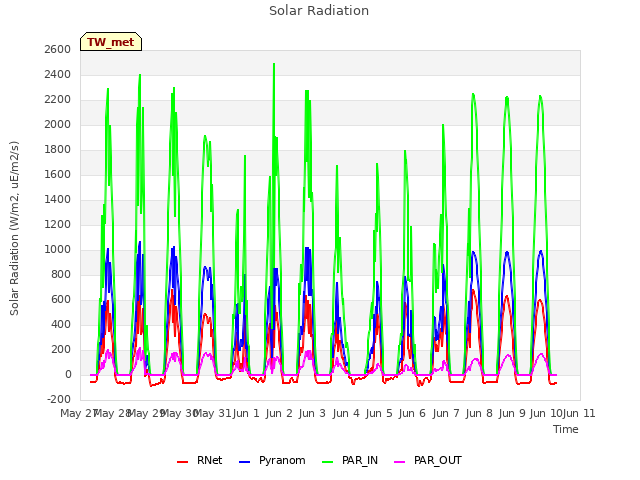Image resolution: width=640 pixels, height=480 pixels.
Task: Toggle the Pyranom series in the legend
Action: coord(272,460)
